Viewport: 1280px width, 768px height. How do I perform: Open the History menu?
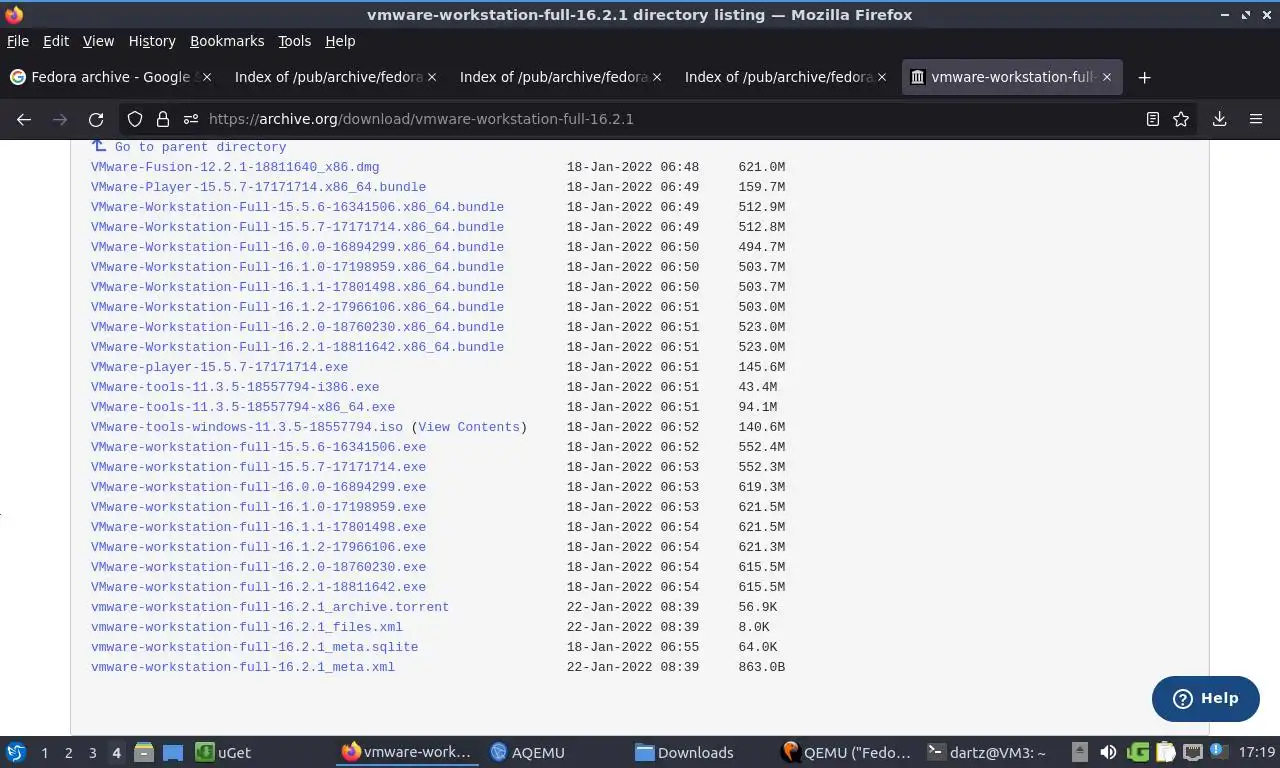[x=152, y=41]
